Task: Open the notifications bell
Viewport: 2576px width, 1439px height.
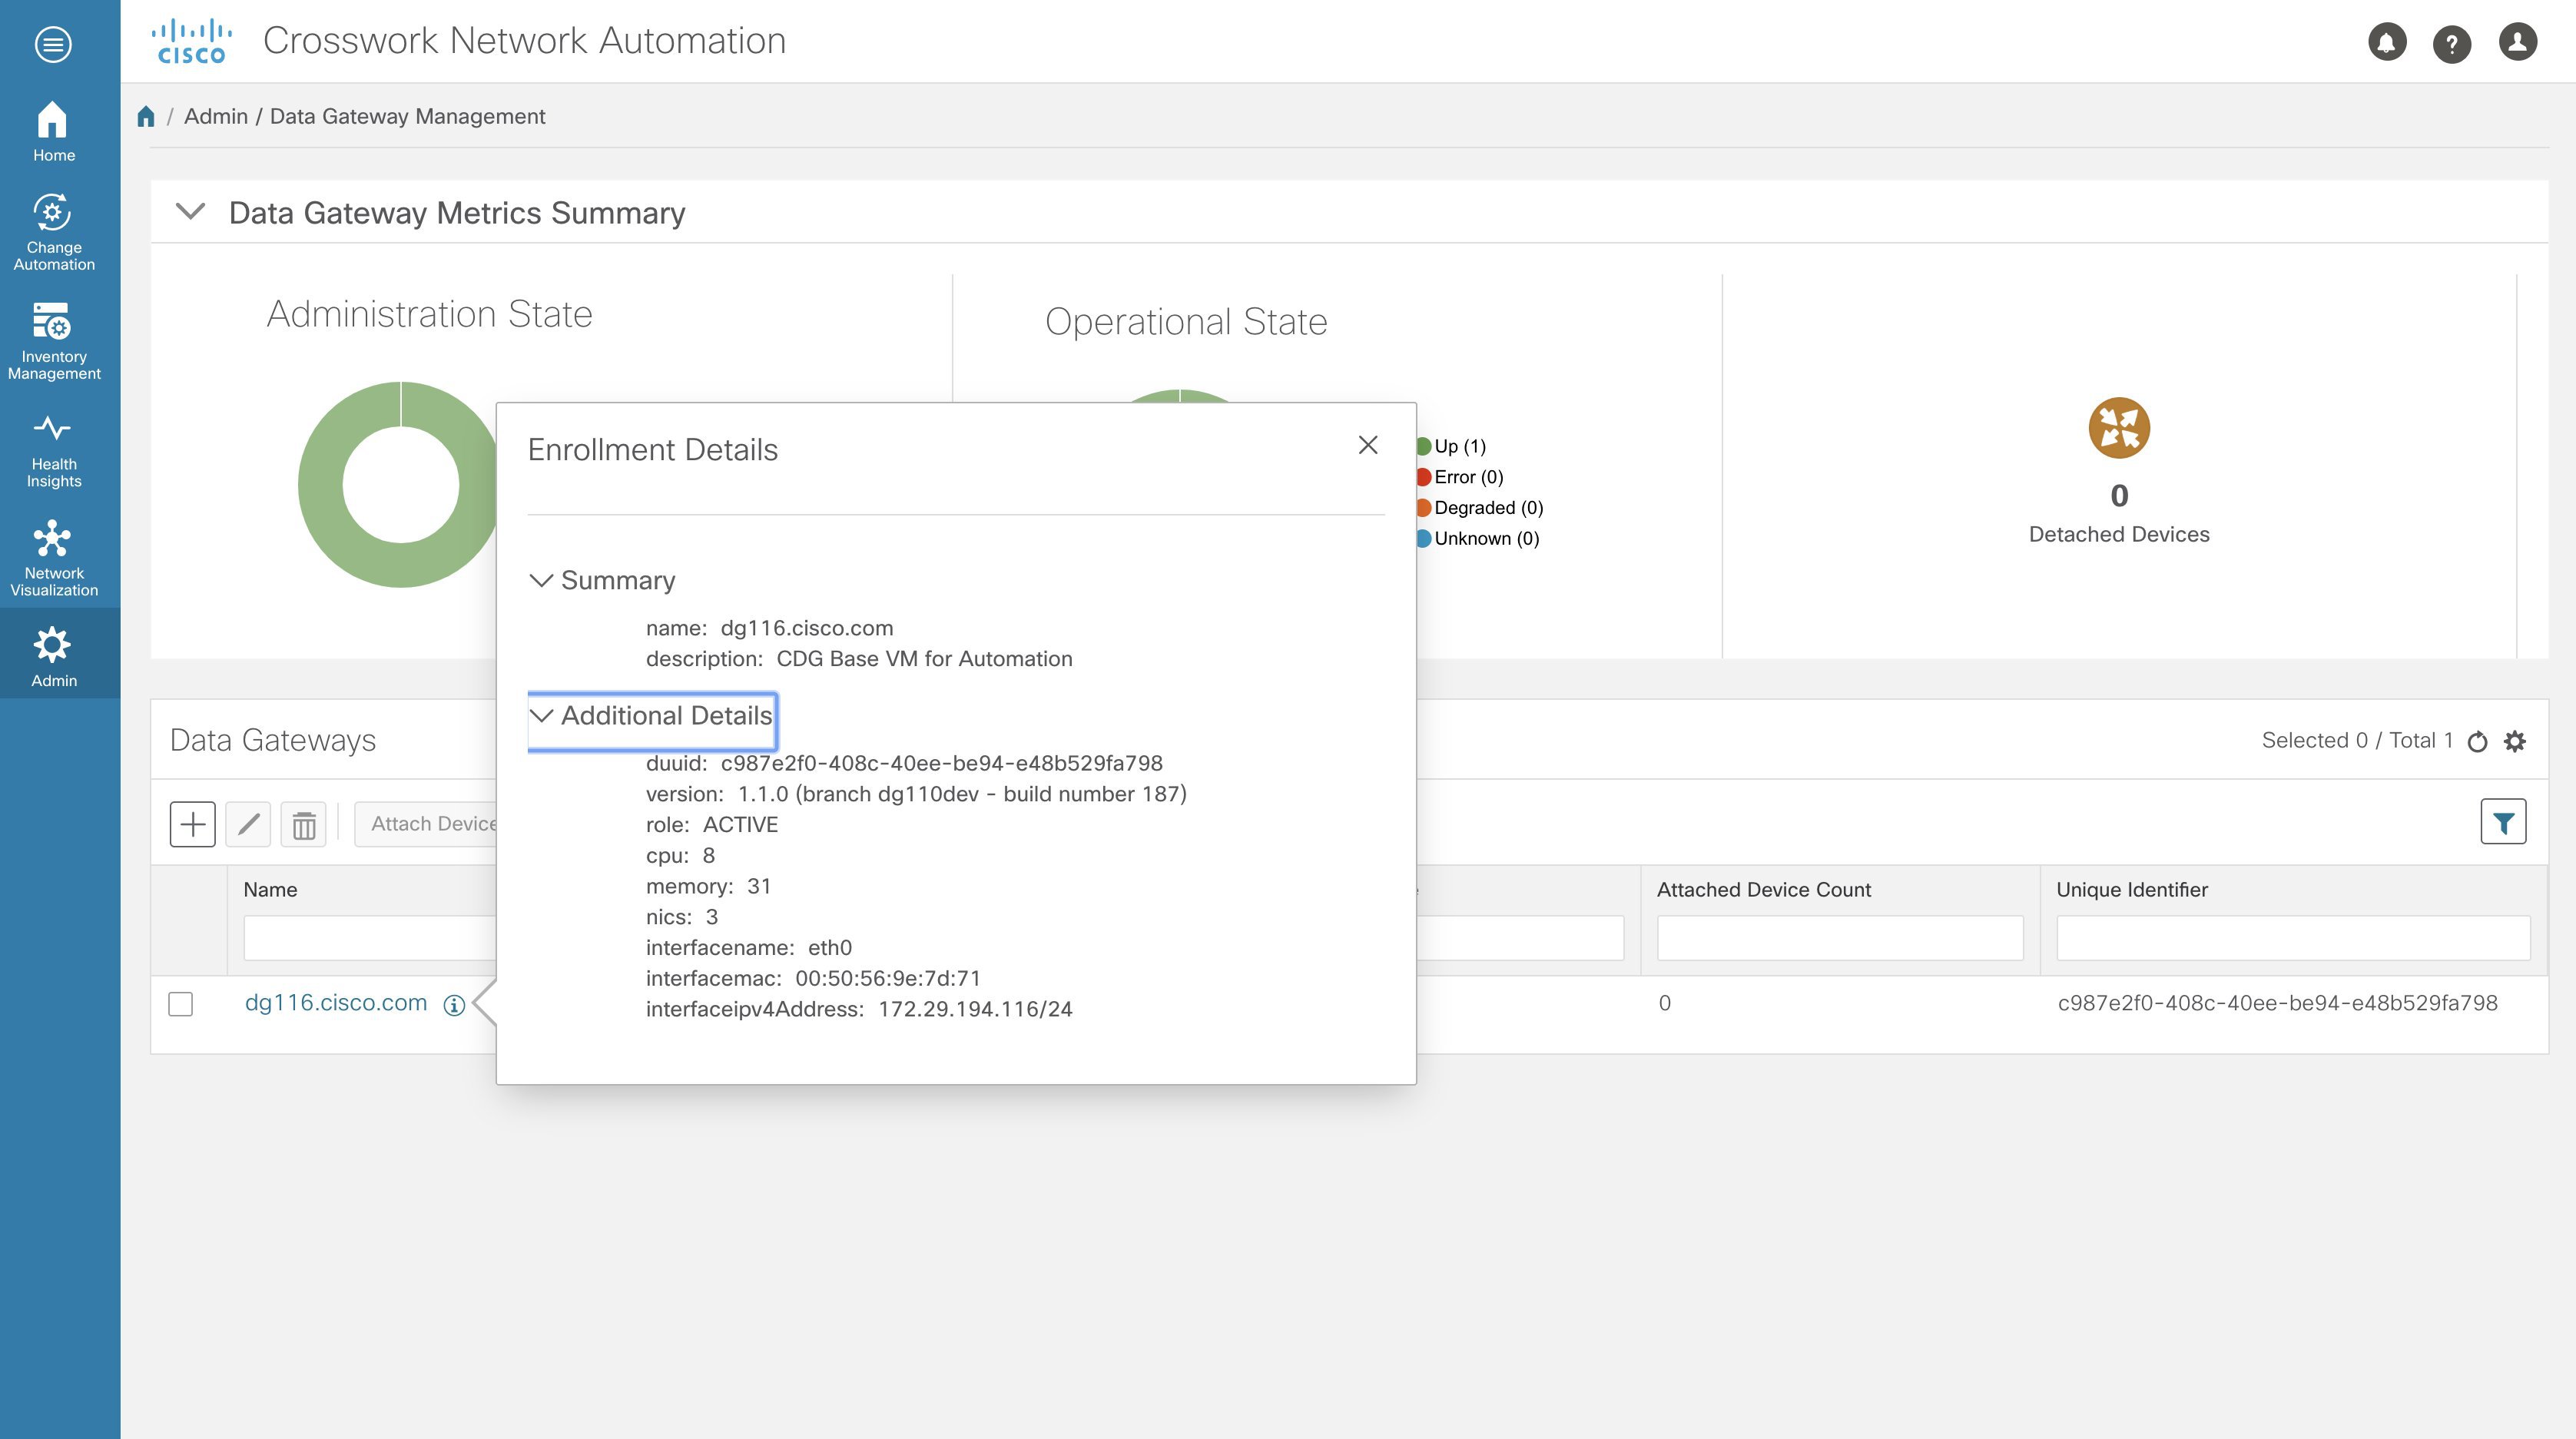Action: click(2387, 41)
